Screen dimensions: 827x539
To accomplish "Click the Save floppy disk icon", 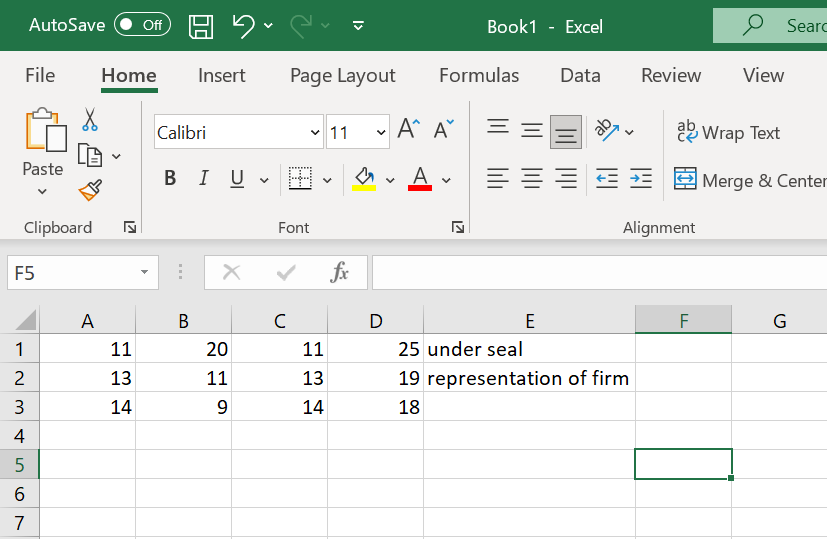I will pyautogui.click(x=201, y=26).
